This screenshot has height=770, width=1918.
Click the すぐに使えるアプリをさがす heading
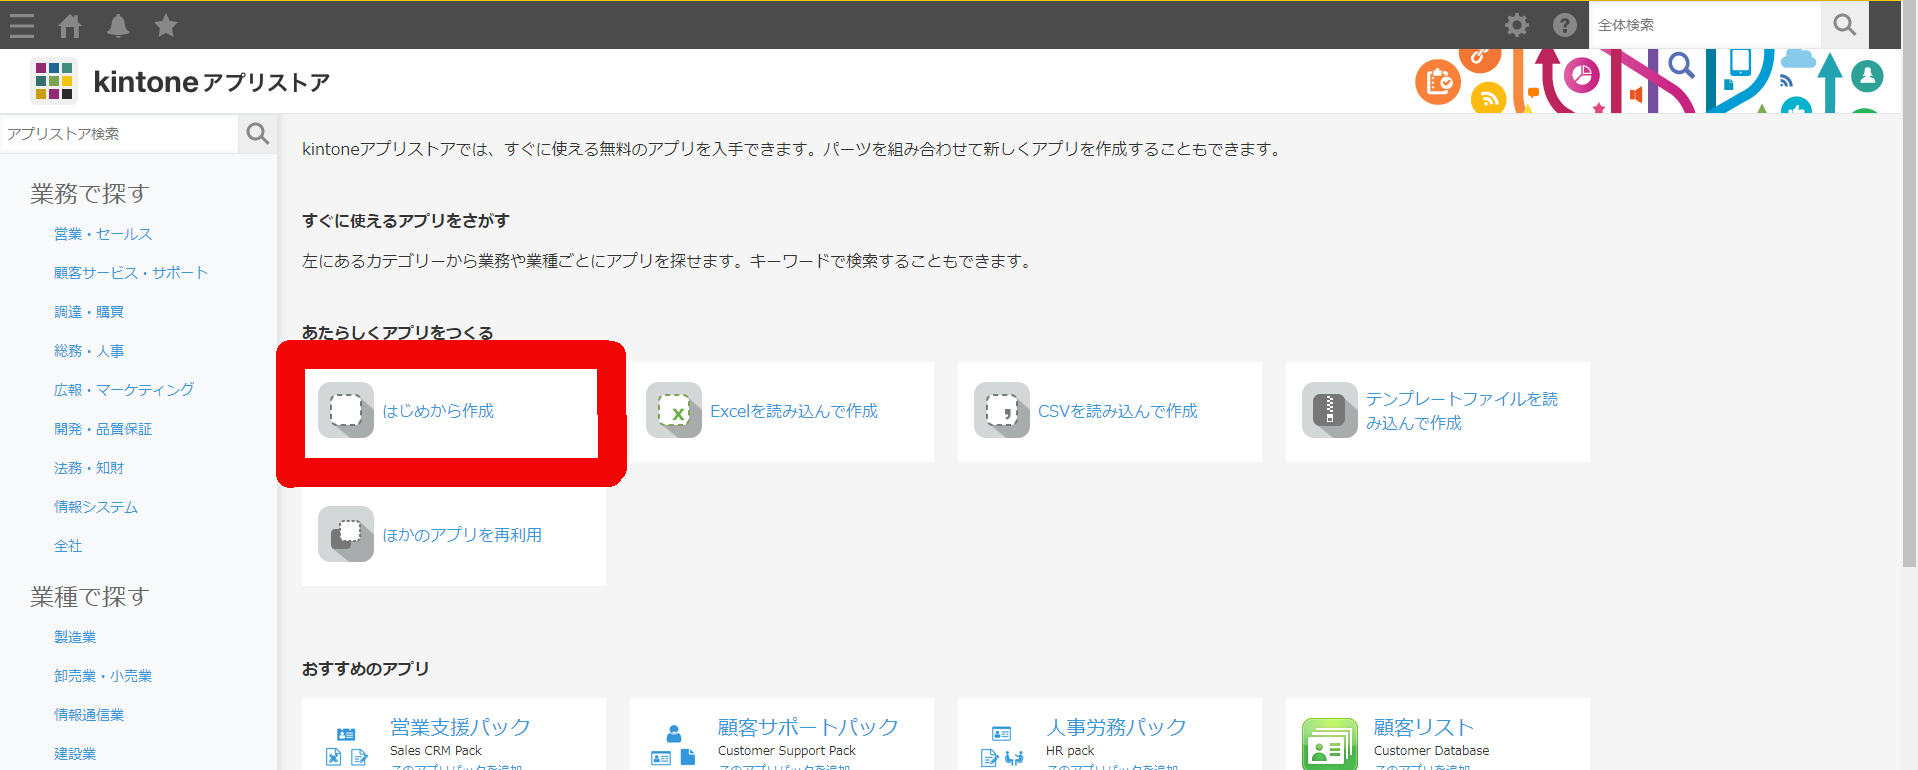(406, 220)
